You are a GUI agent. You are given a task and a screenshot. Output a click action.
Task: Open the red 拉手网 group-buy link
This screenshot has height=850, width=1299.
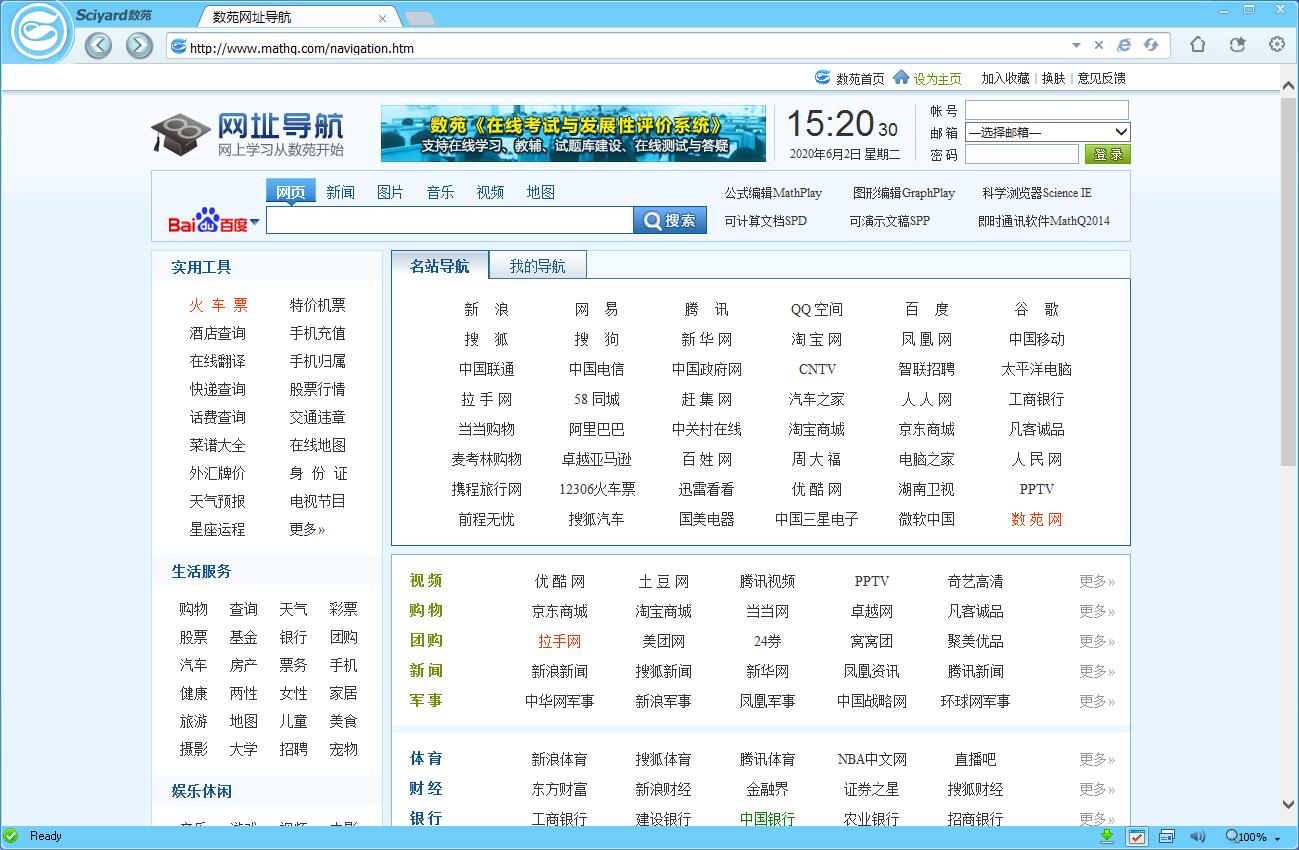559,641
